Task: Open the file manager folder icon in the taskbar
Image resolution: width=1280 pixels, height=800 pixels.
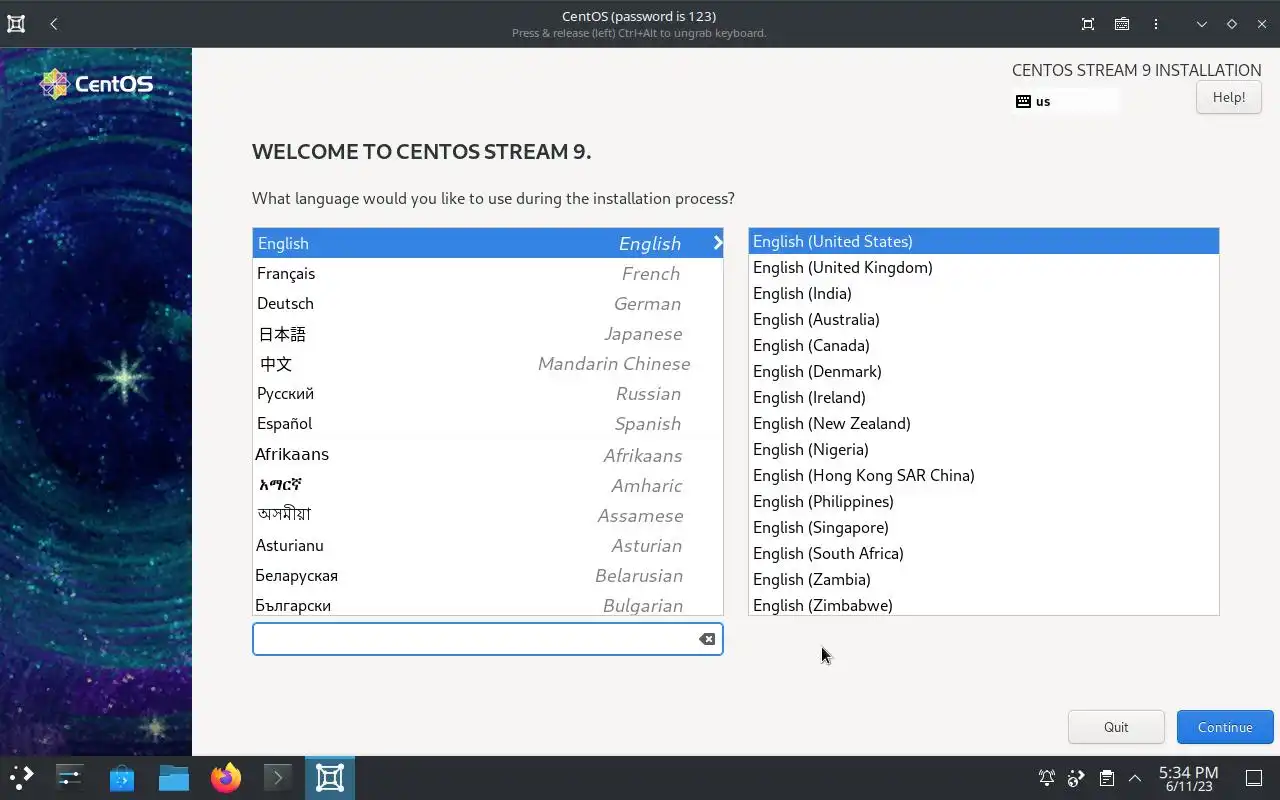Action: coord(174,777)
